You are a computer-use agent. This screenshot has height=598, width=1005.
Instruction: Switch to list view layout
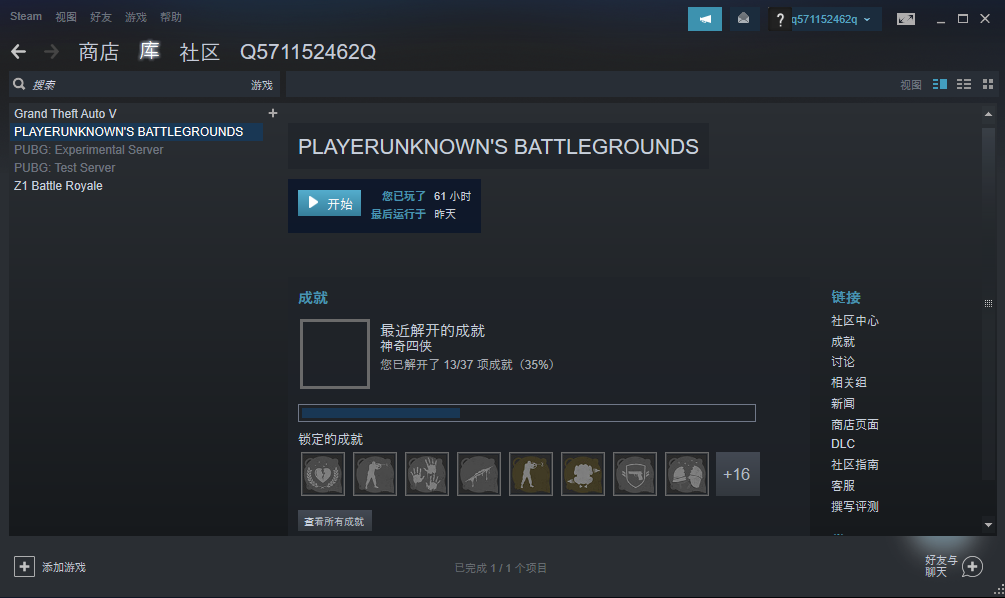click(964, 84)
